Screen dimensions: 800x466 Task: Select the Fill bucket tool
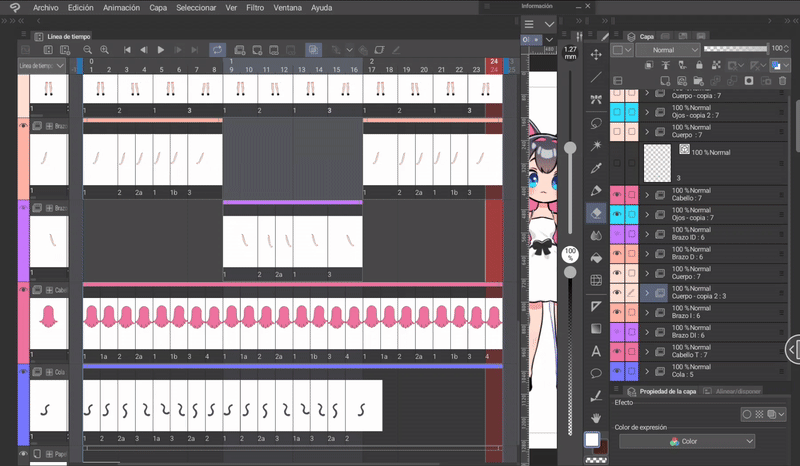tap(596, 258)
